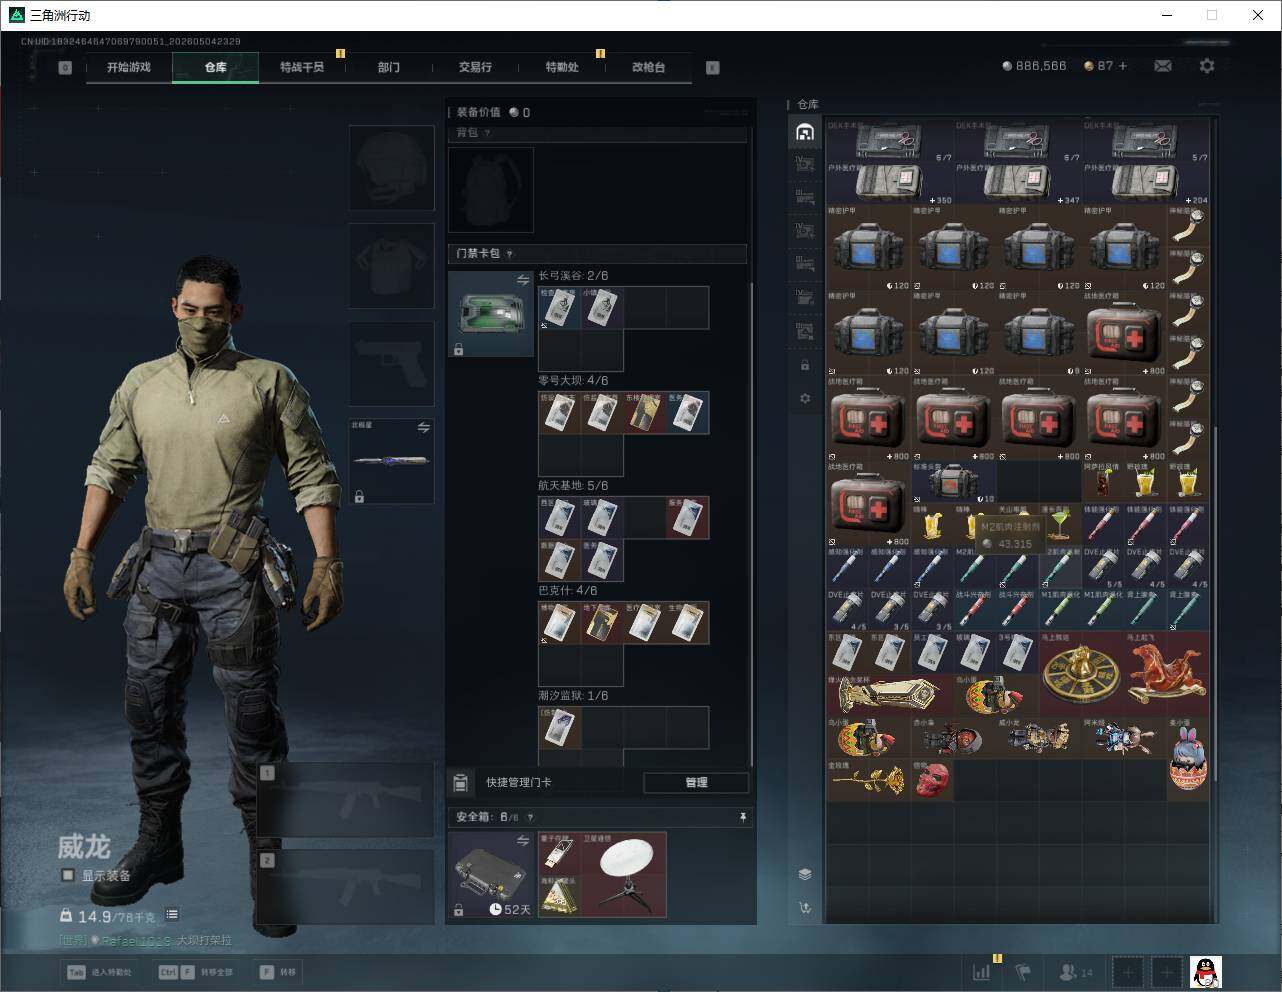Click the swap arrows on the key card case
1282x992 pixels.
click(522, 281)
